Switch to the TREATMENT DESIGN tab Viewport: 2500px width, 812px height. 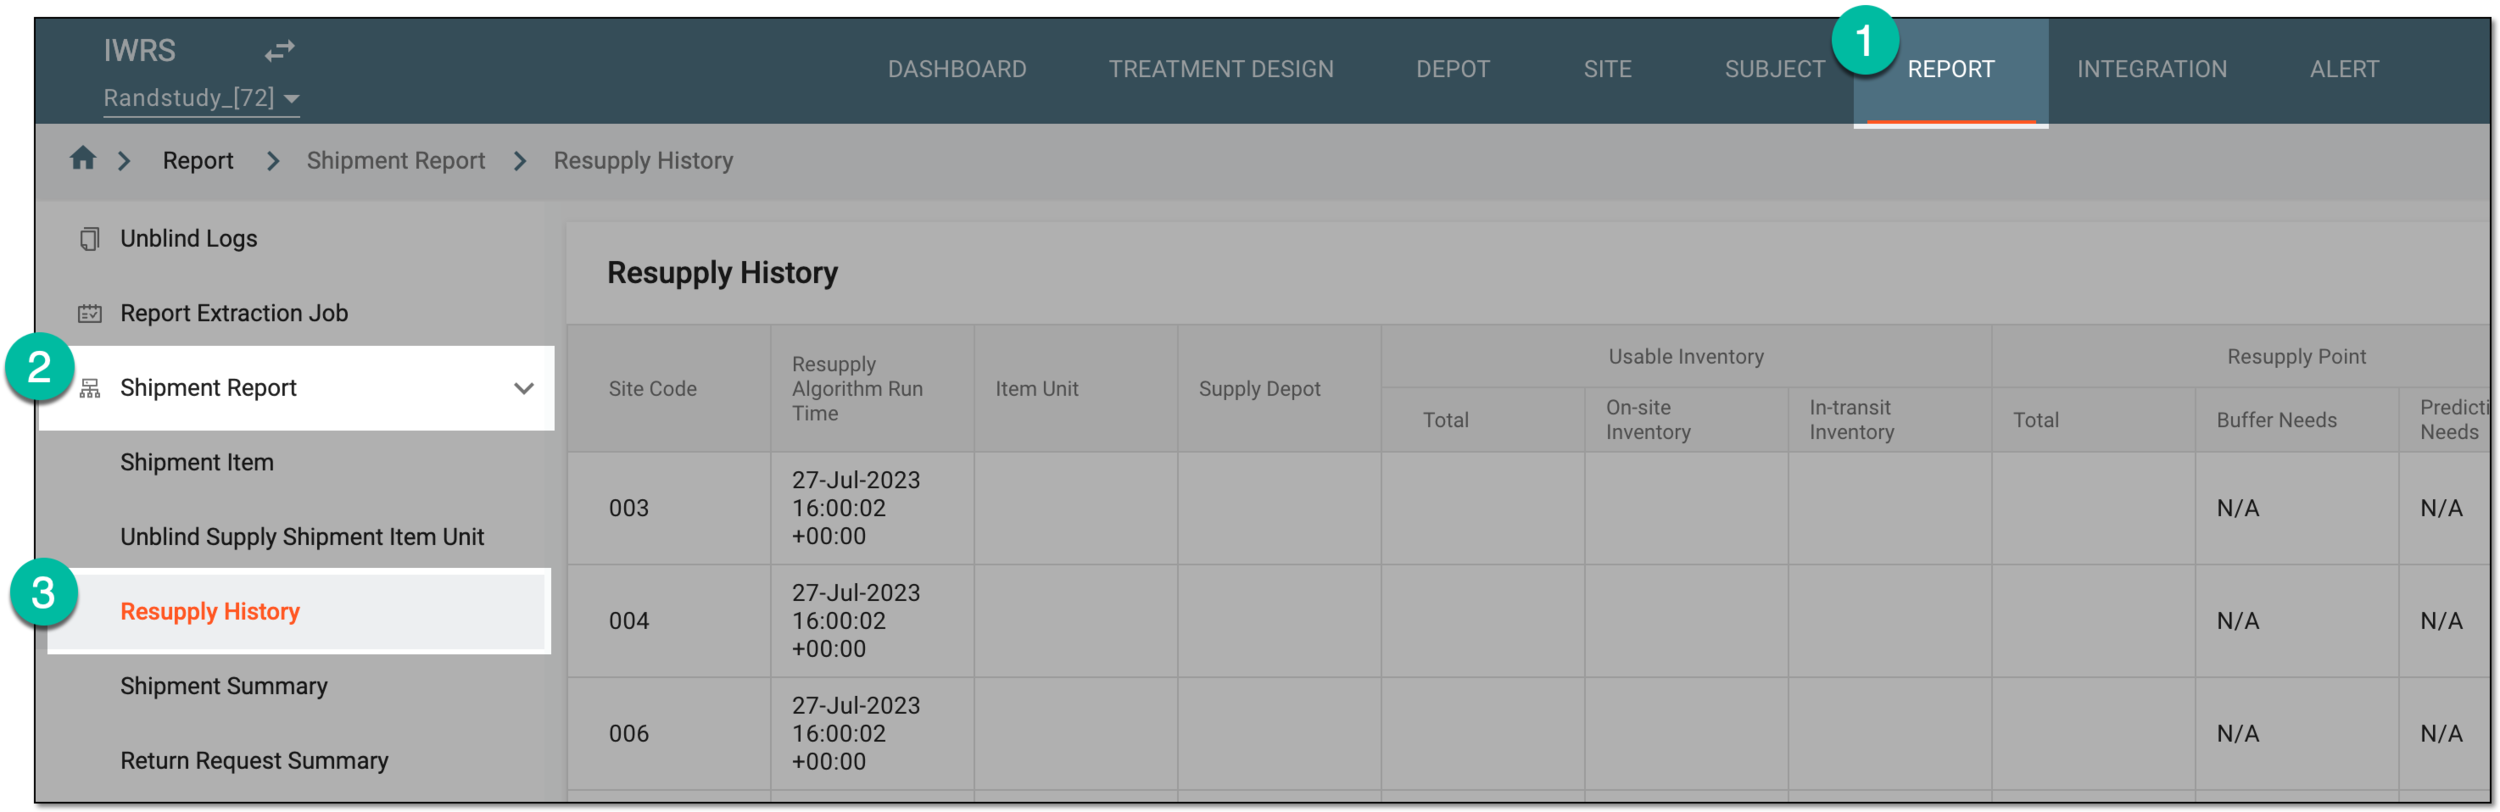pyautogui.click(x=1221, y=69)
